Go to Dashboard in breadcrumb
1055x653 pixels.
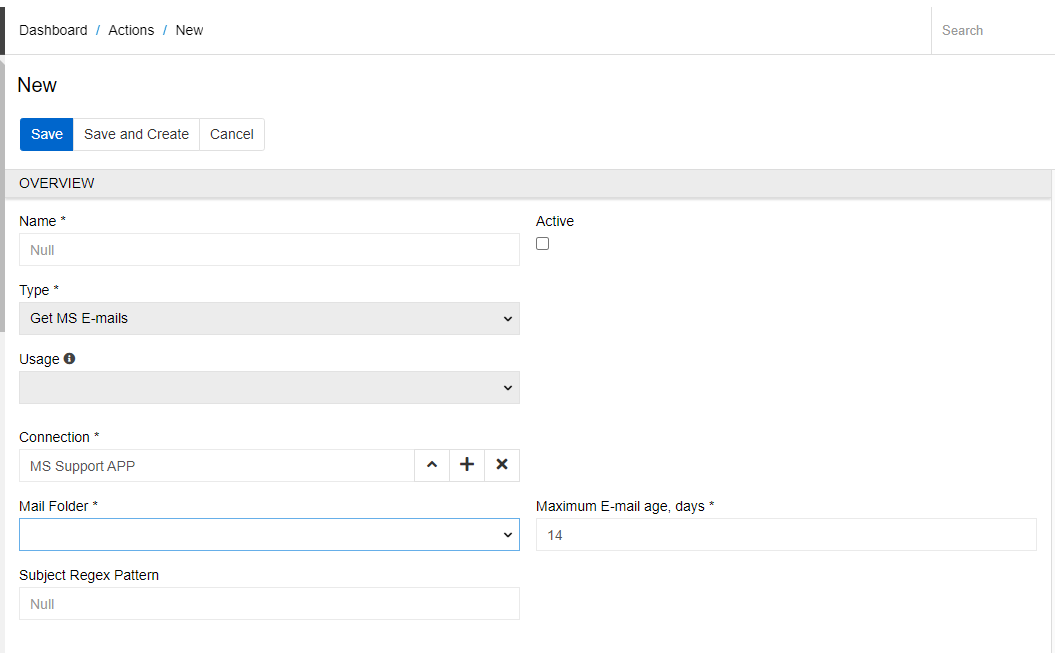click(53, 30)
